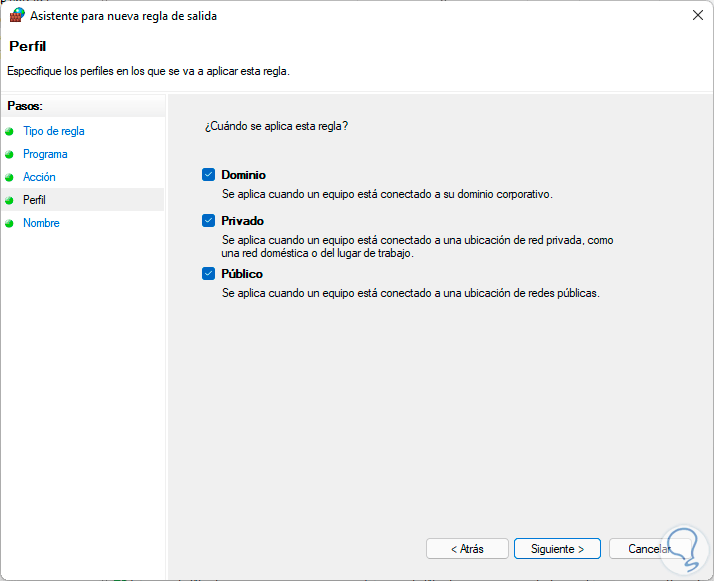714x581 pixels.
Task: Click green dot beside Nombre step
Action: click(10, 223)
